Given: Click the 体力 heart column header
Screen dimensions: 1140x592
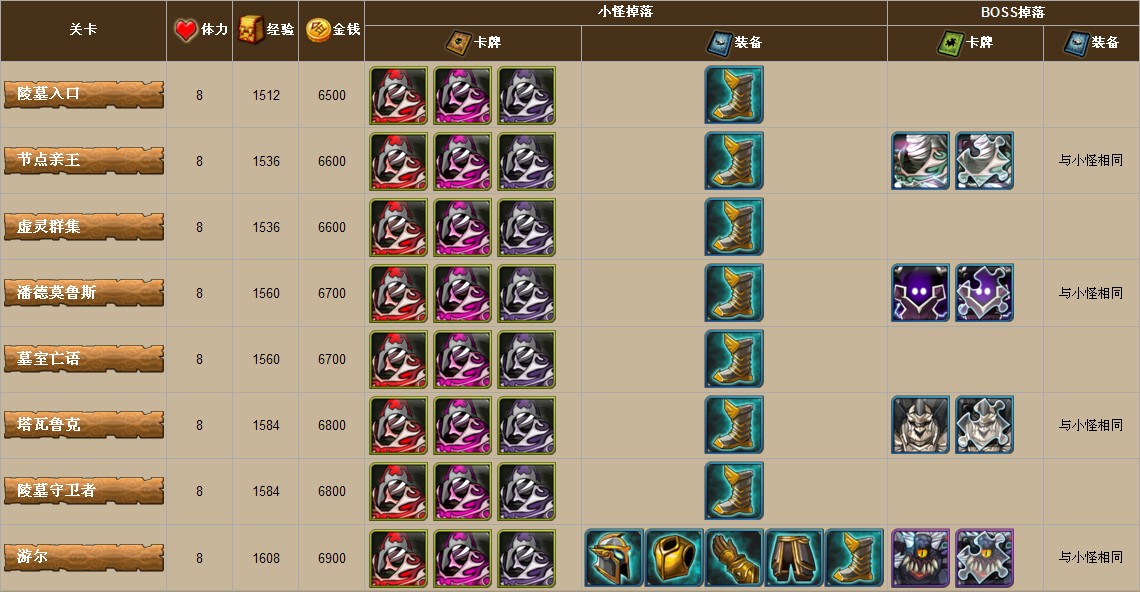Looking at the screenshot, I should (x=200, y=30).
